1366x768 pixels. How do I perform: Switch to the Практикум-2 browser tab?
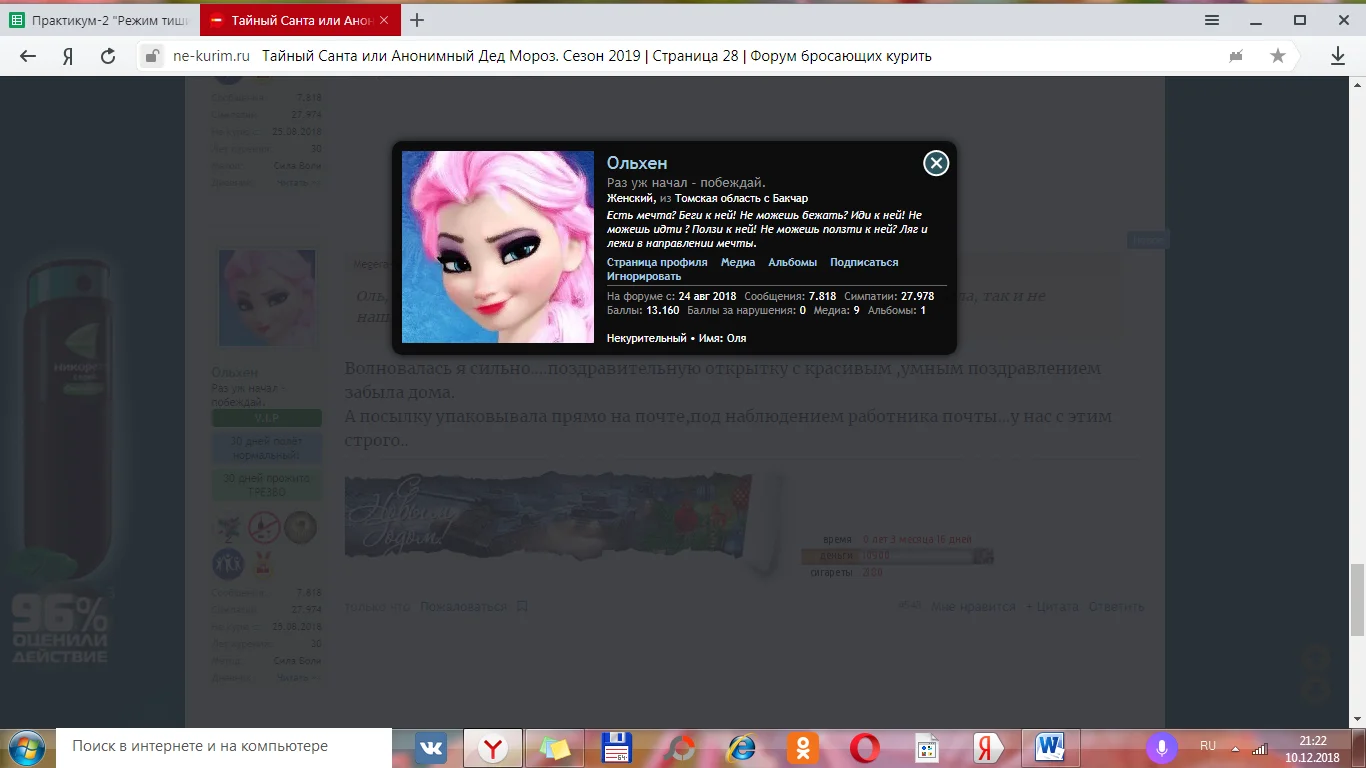pos(100,20)
